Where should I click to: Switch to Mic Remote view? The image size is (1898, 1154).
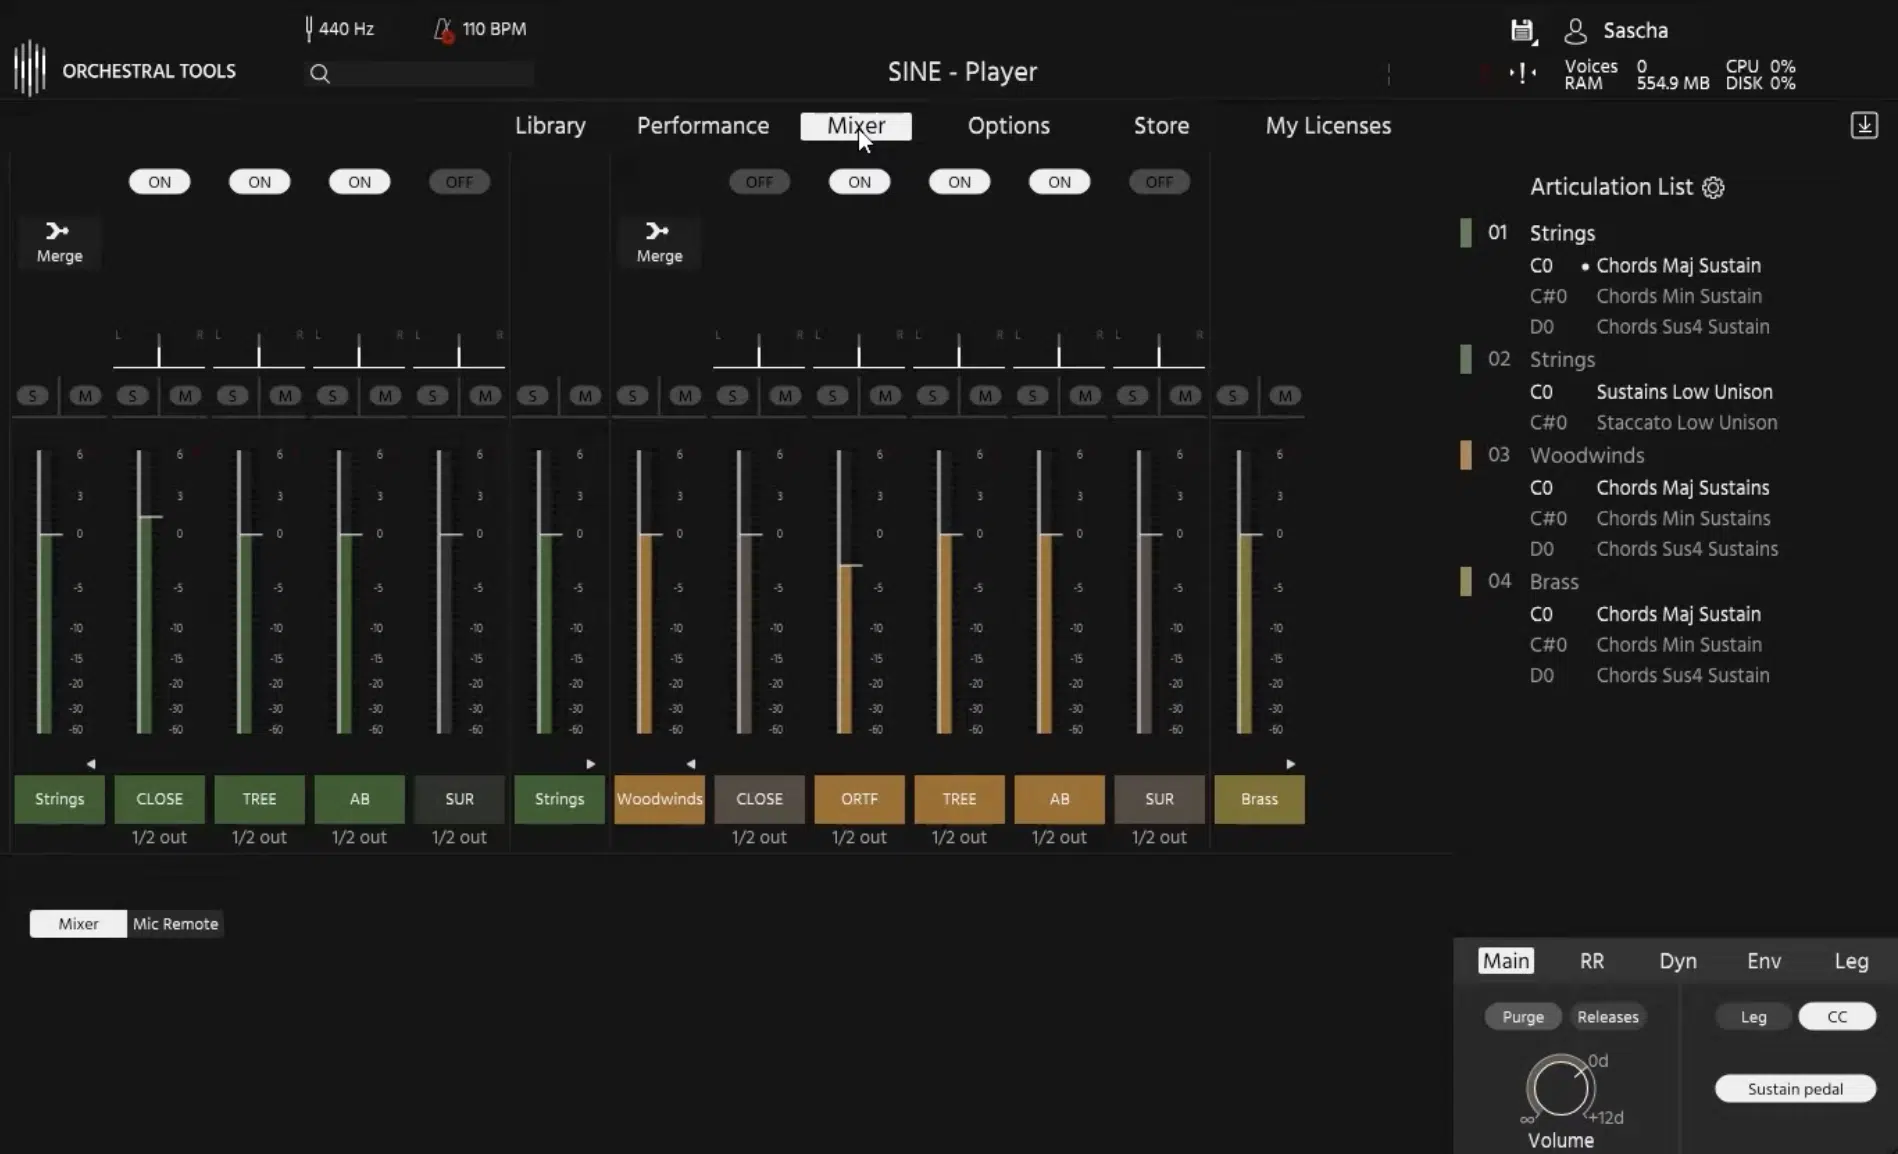tap(175, 924)
